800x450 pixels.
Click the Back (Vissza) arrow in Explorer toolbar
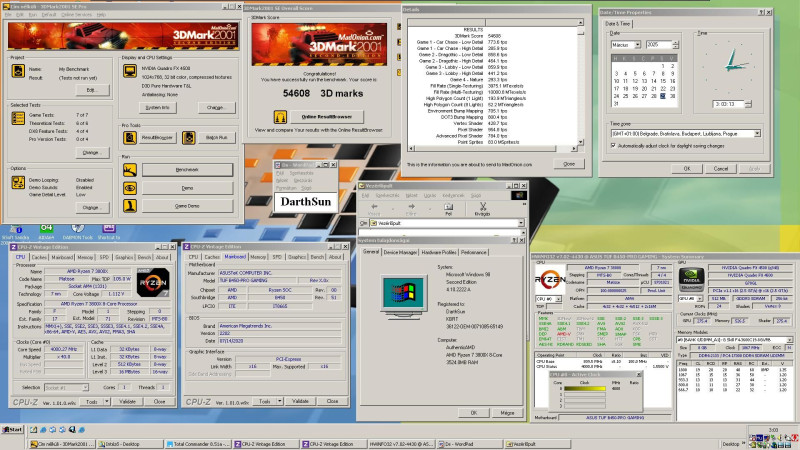374,209
